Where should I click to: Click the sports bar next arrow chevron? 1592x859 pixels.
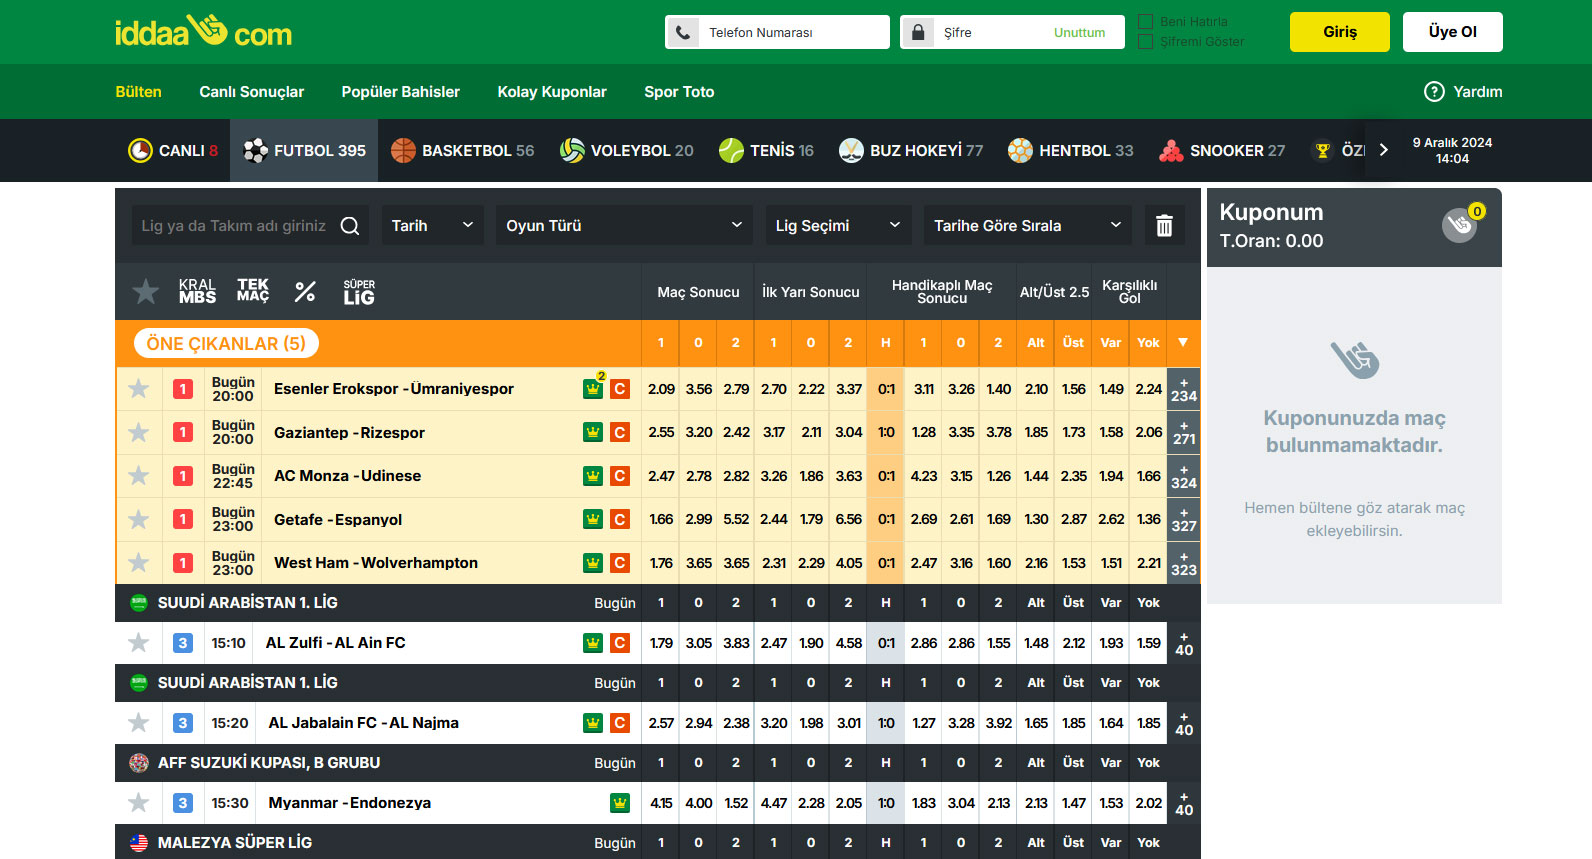(x=1384, y=150)
